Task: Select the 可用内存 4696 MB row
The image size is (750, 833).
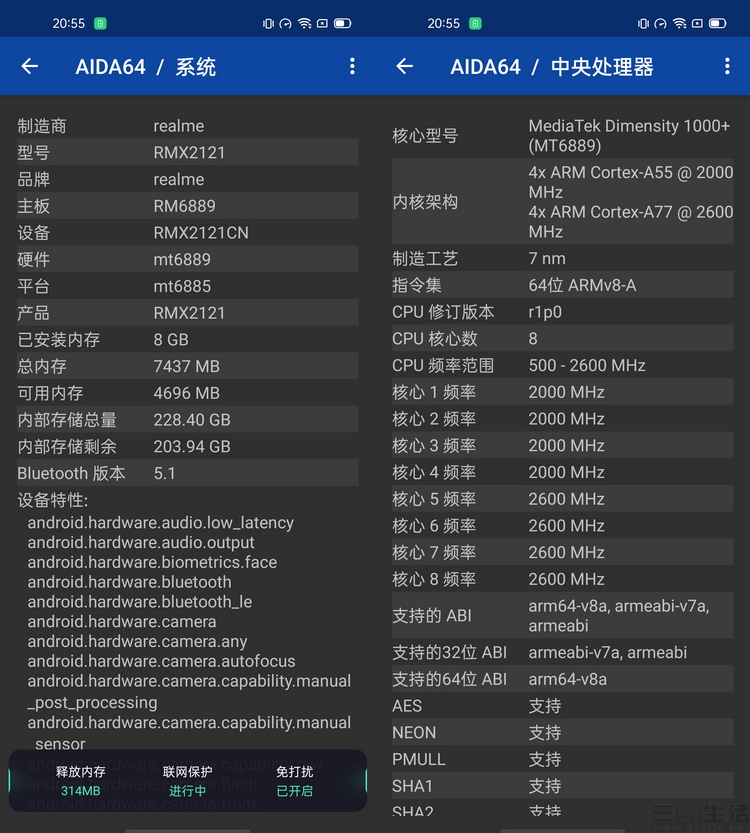Action: [x=188, y=393]
